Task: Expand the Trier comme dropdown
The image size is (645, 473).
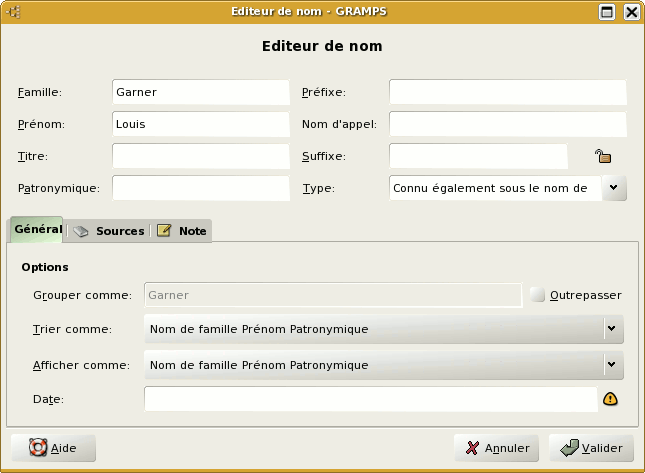Action: tap(610, 328)
